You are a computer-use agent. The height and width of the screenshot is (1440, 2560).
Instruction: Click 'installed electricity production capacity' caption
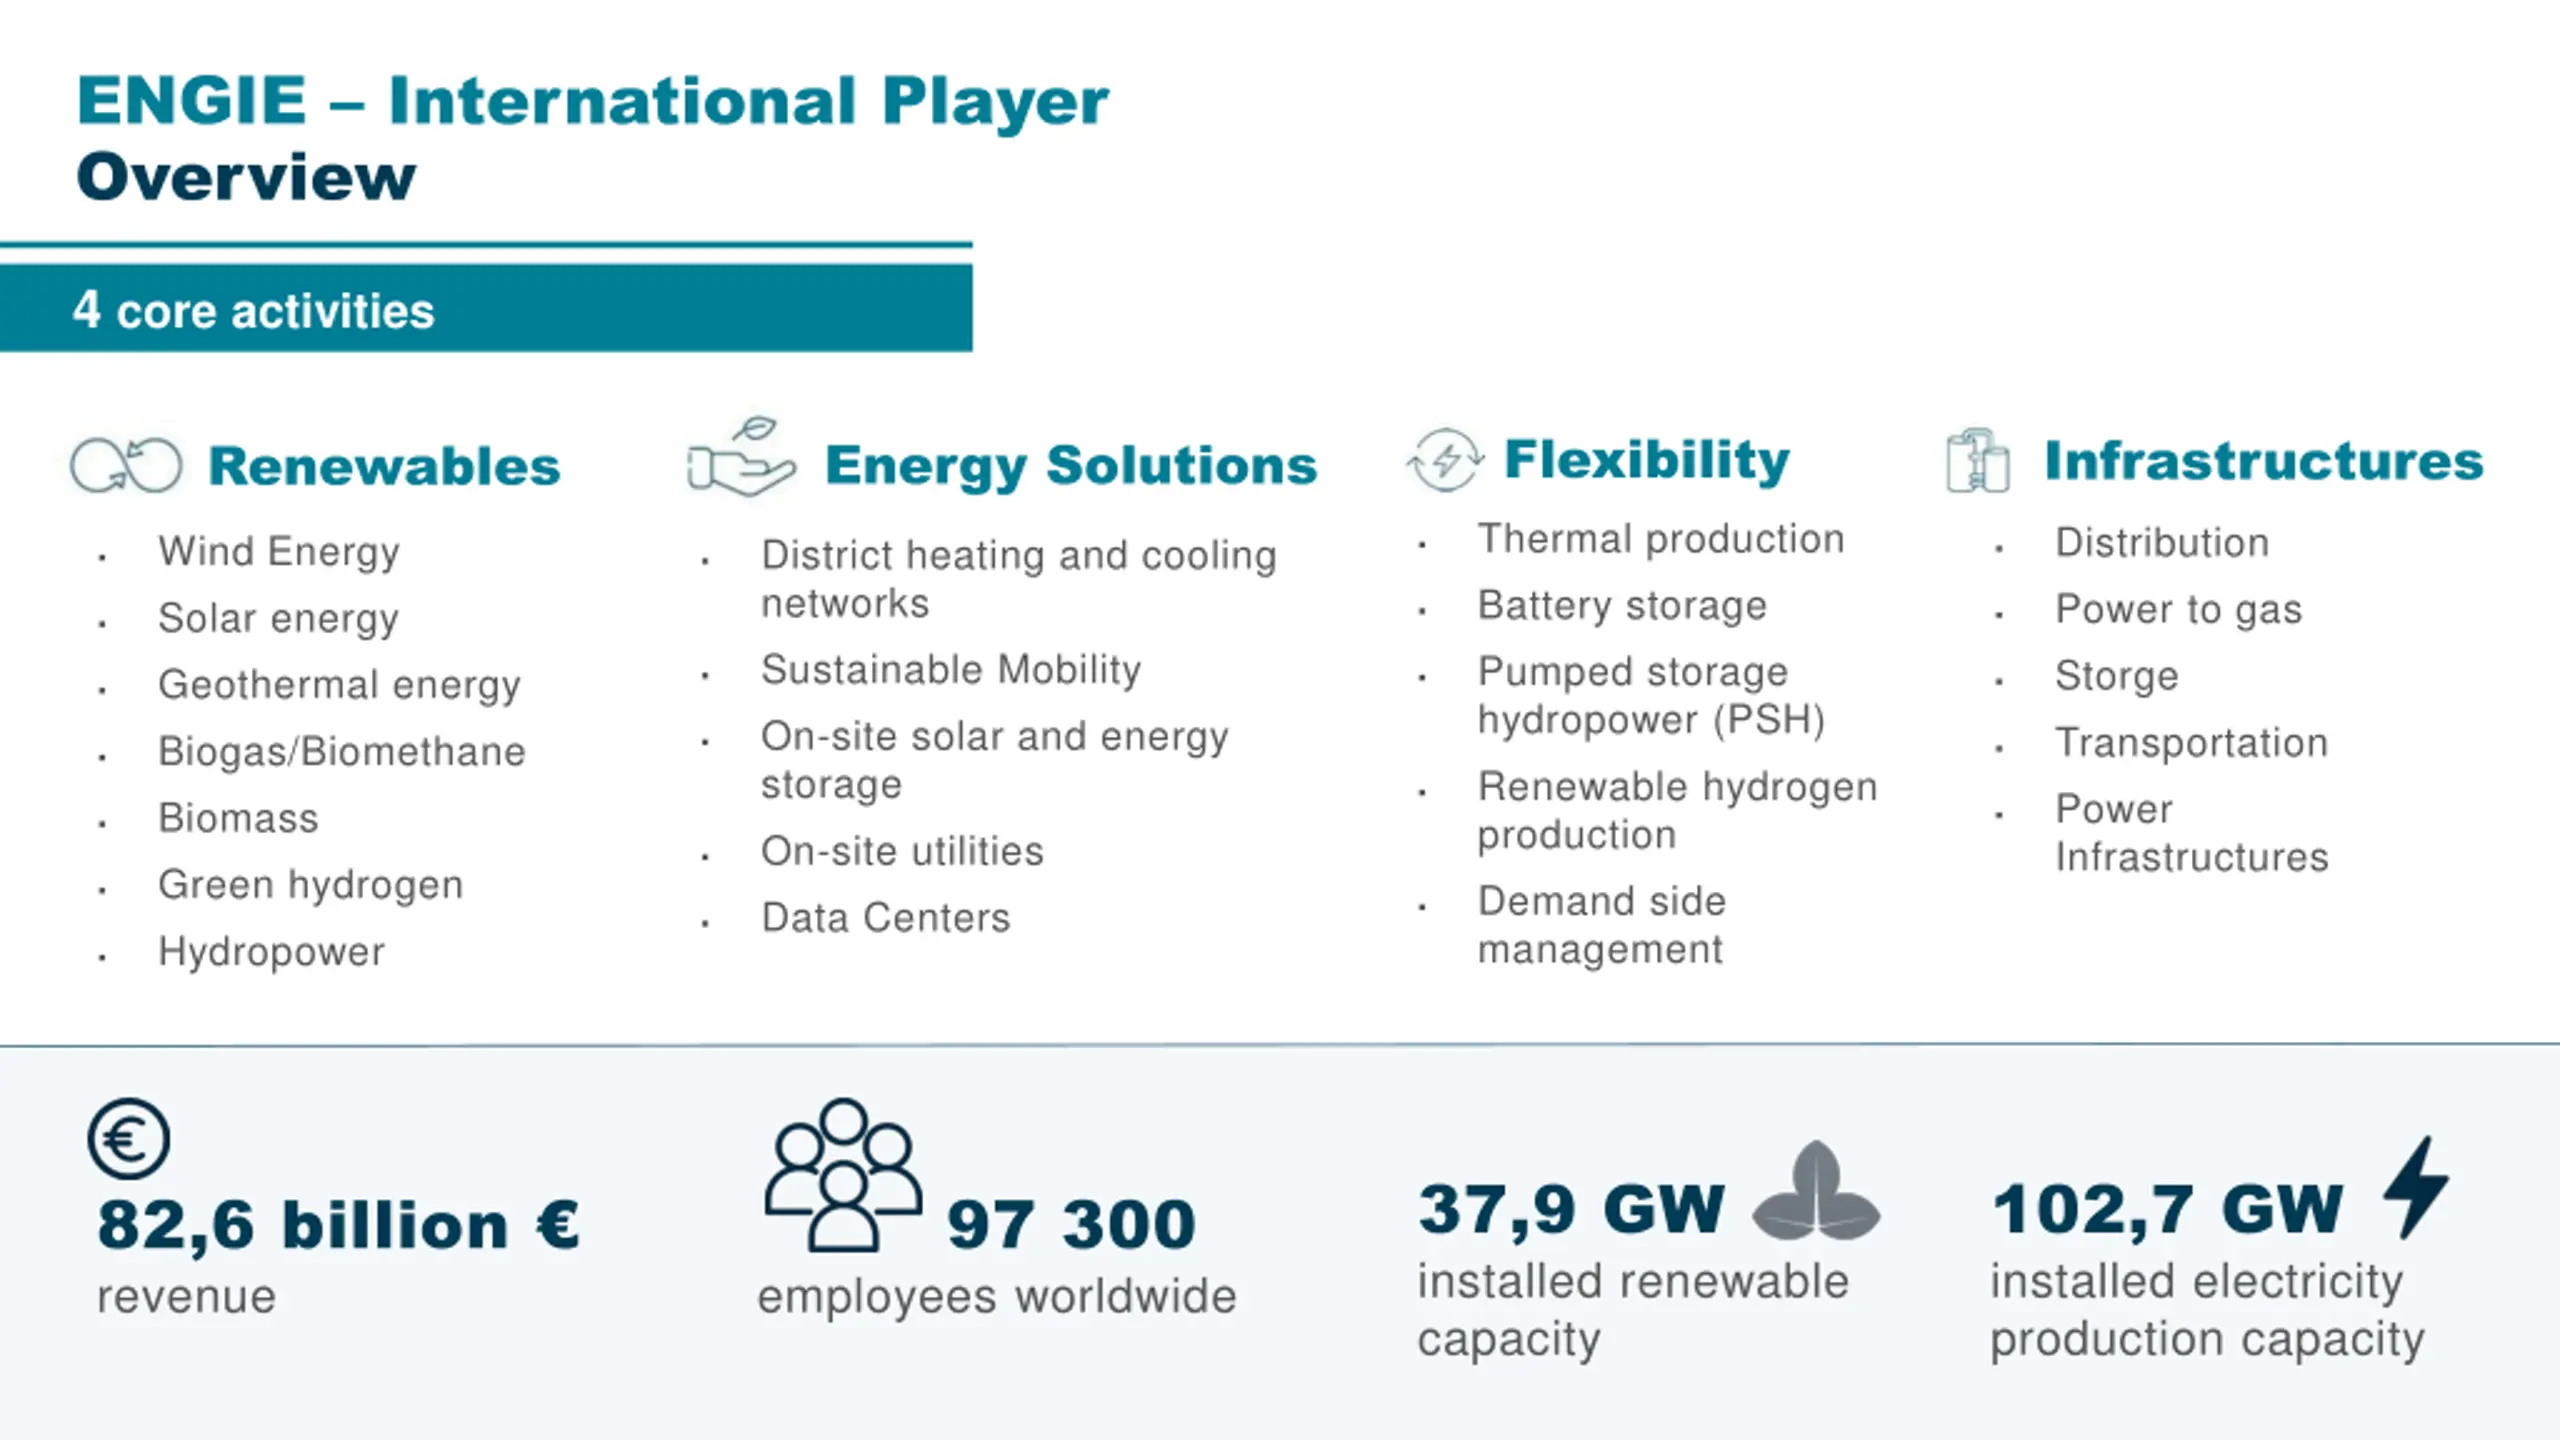pos(2208,1311)
